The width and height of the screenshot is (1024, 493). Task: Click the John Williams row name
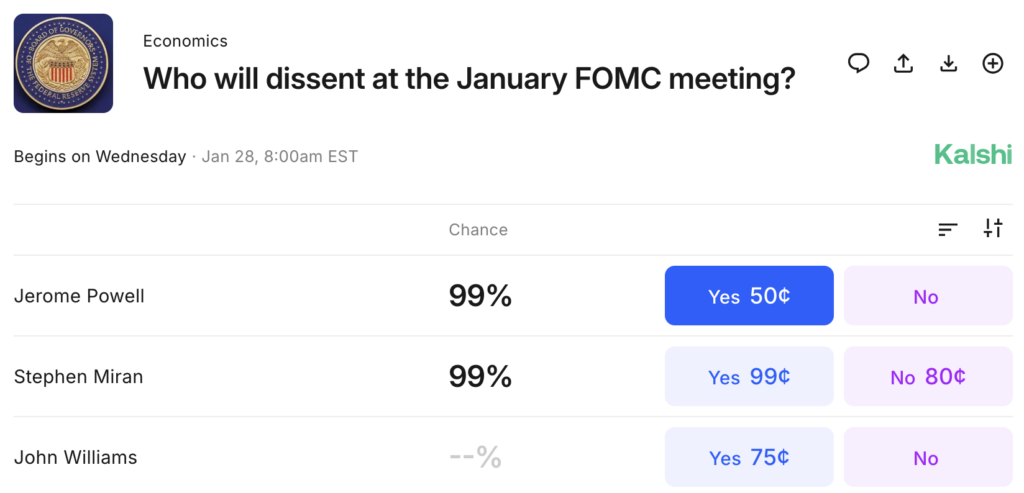coord(75,458)
